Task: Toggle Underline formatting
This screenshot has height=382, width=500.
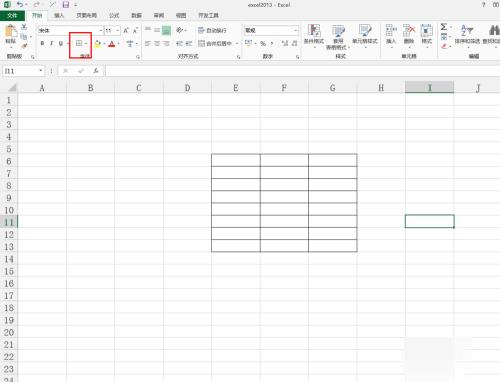Action: 61,43
